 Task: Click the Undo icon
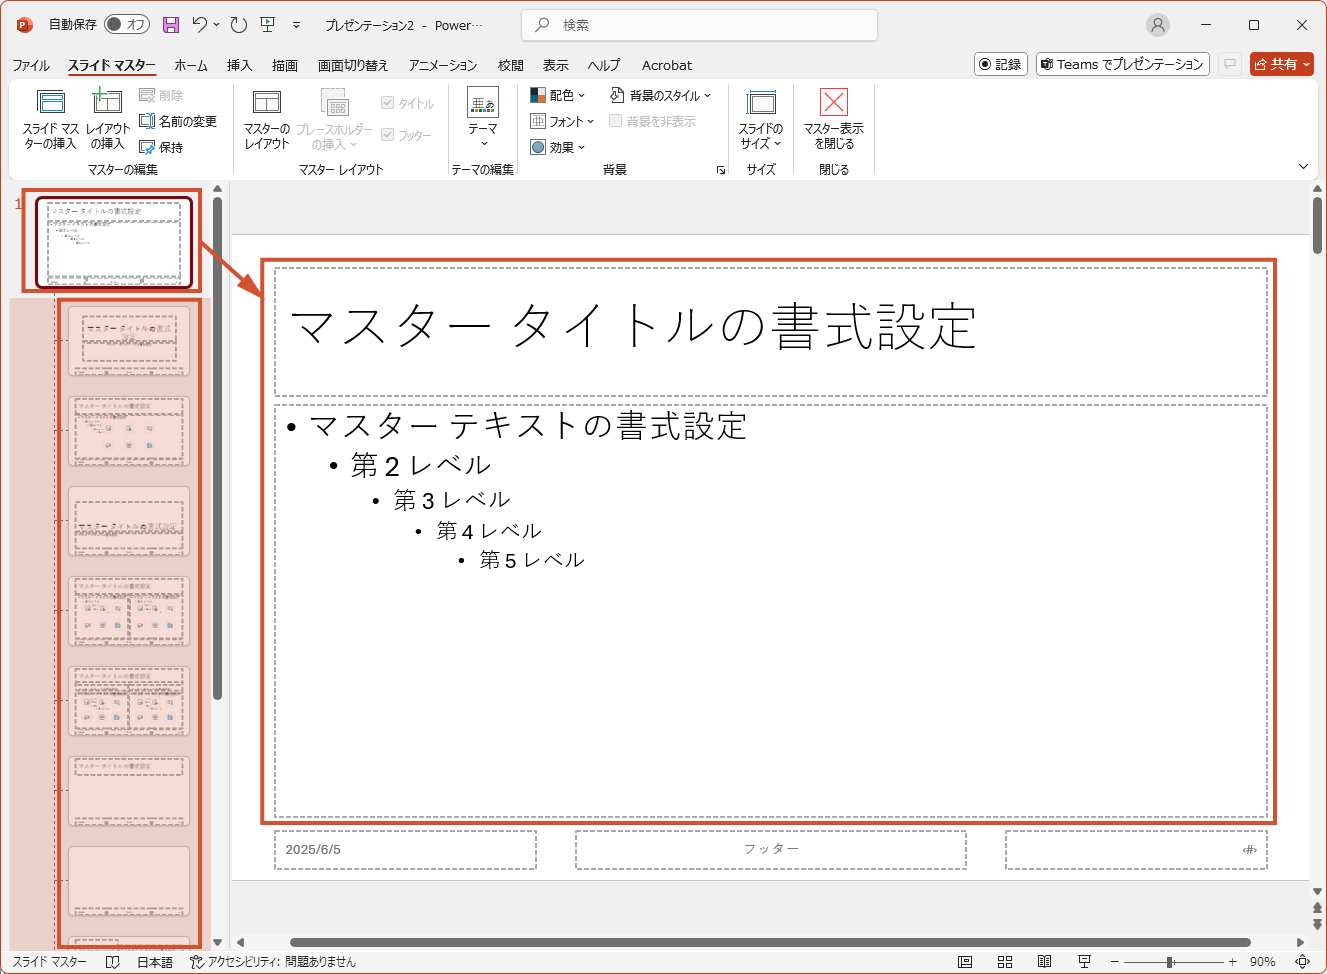point(200,24)
